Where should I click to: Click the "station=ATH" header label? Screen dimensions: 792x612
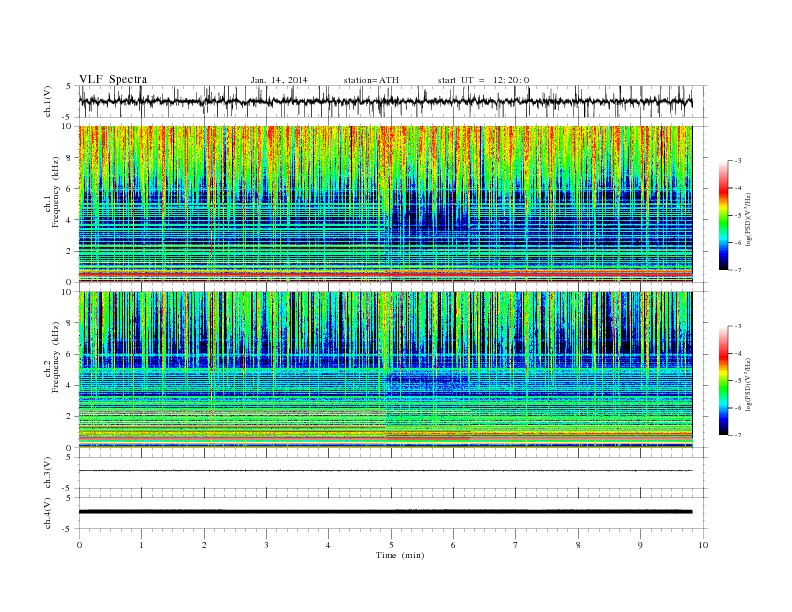[371, 80]
